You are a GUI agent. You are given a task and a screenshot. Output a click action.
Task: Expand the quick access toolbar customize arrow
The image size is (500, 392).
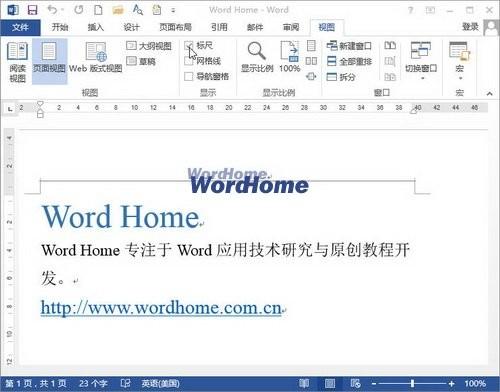click(x=173, y=10)
